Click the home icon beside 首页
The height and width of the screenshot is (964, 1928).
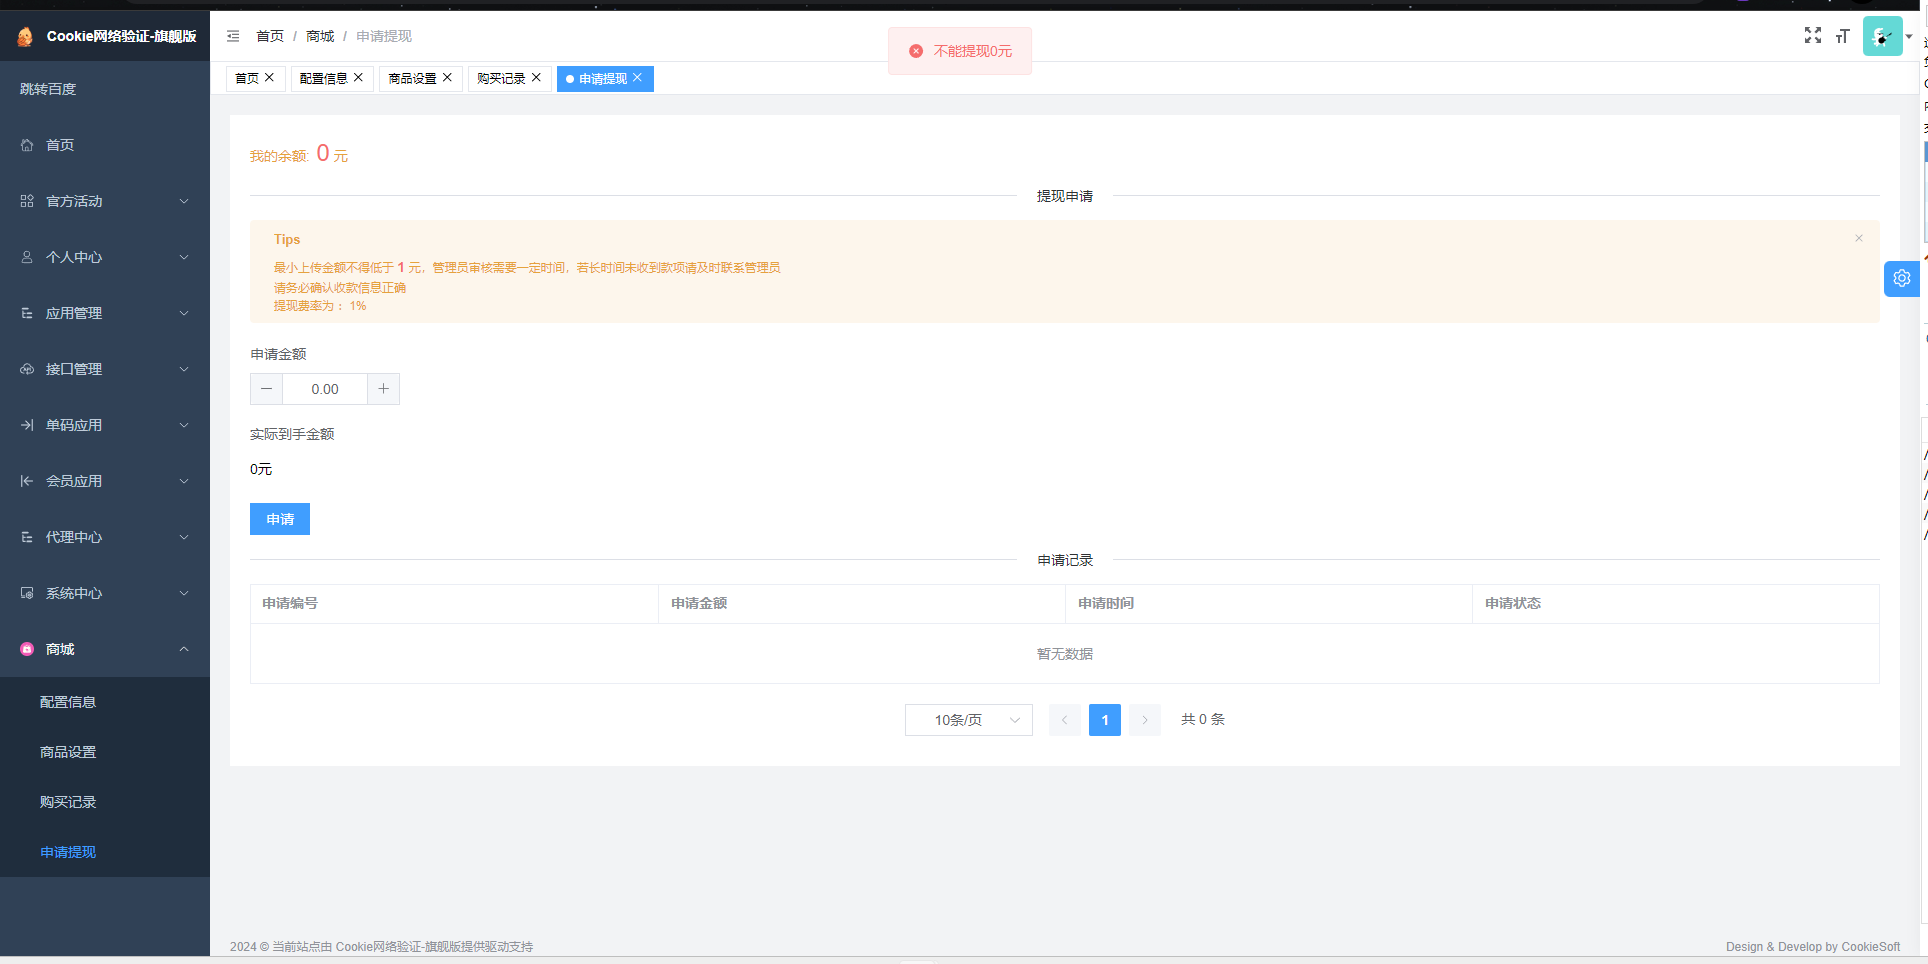pyautogui.click(x=27, y=145)
